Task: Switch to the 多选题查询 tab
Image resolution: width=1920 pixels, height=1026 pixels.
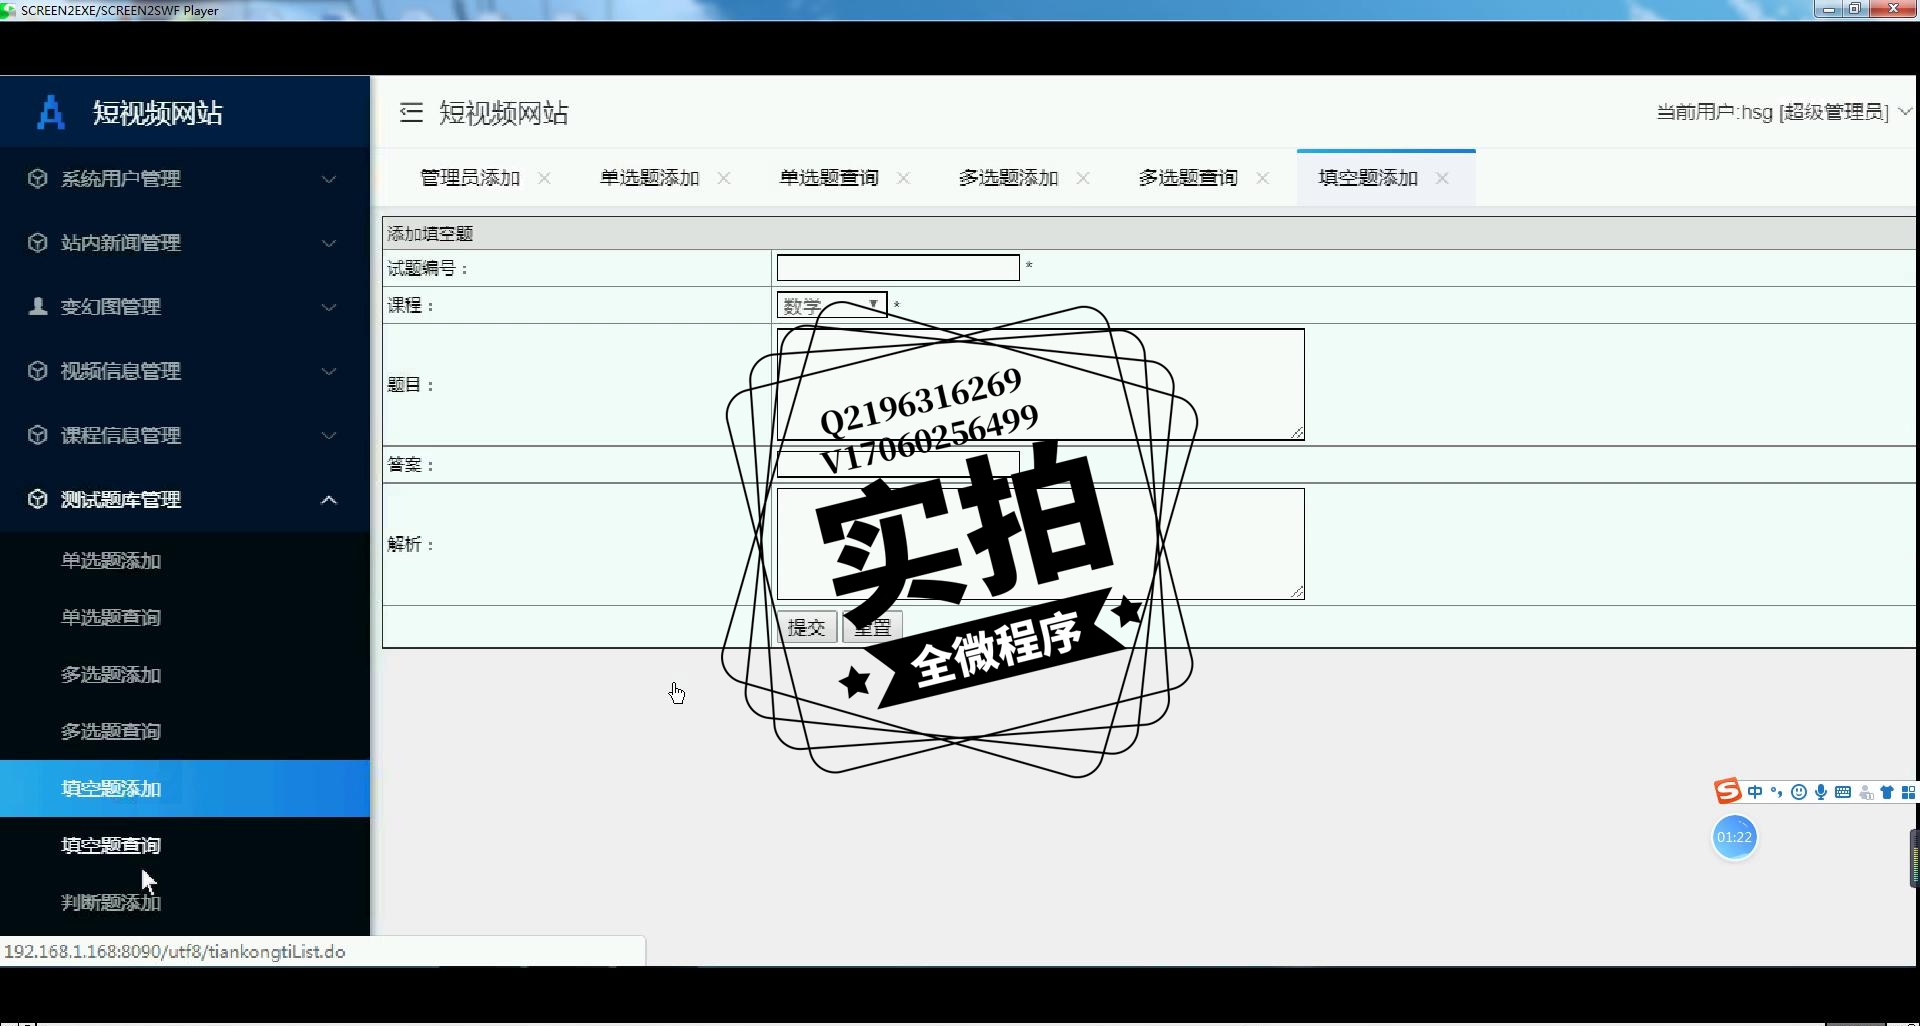Action: (1188, 178)
